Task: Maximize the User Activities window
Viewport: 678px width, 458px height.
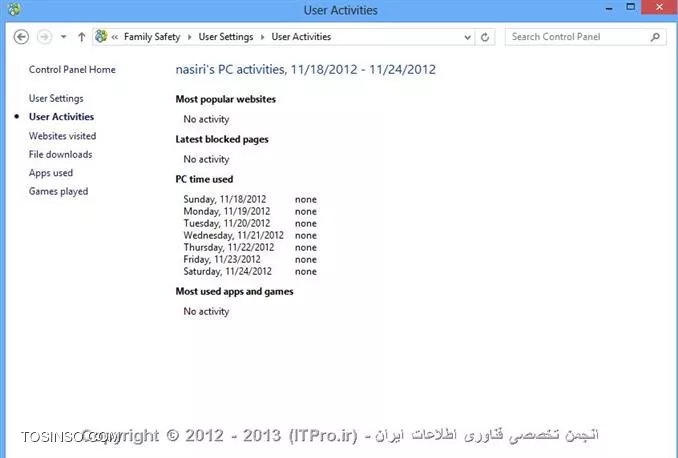Action: point(631,7)
